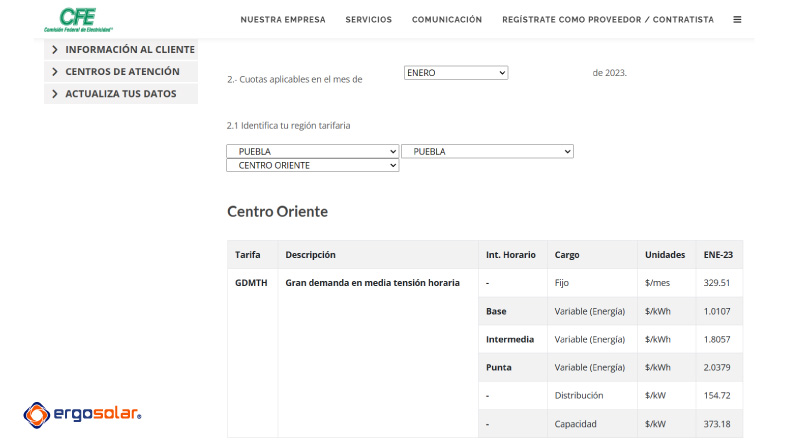Viewport: 800px width, 448px height.
Task: Open the ENERO month dropdown
Action: (456, 72)
